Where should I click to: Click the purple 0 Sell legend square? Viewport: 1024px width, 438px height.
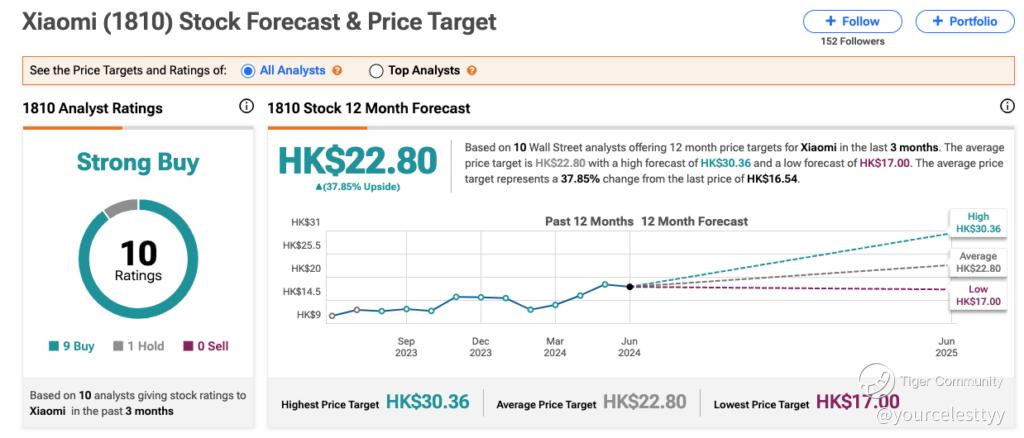pyautogui.click(x=188, y=347)
